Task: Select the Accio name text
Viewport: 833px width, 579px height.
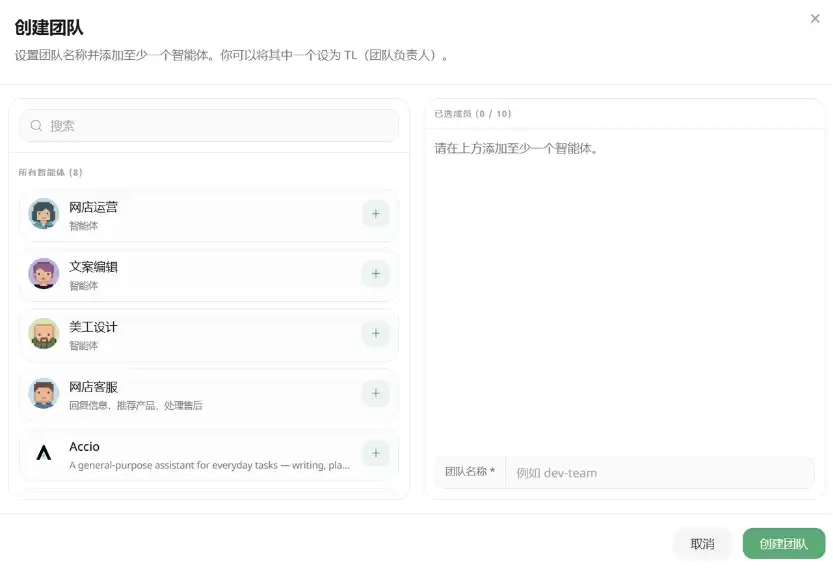Action: point(84,447)
